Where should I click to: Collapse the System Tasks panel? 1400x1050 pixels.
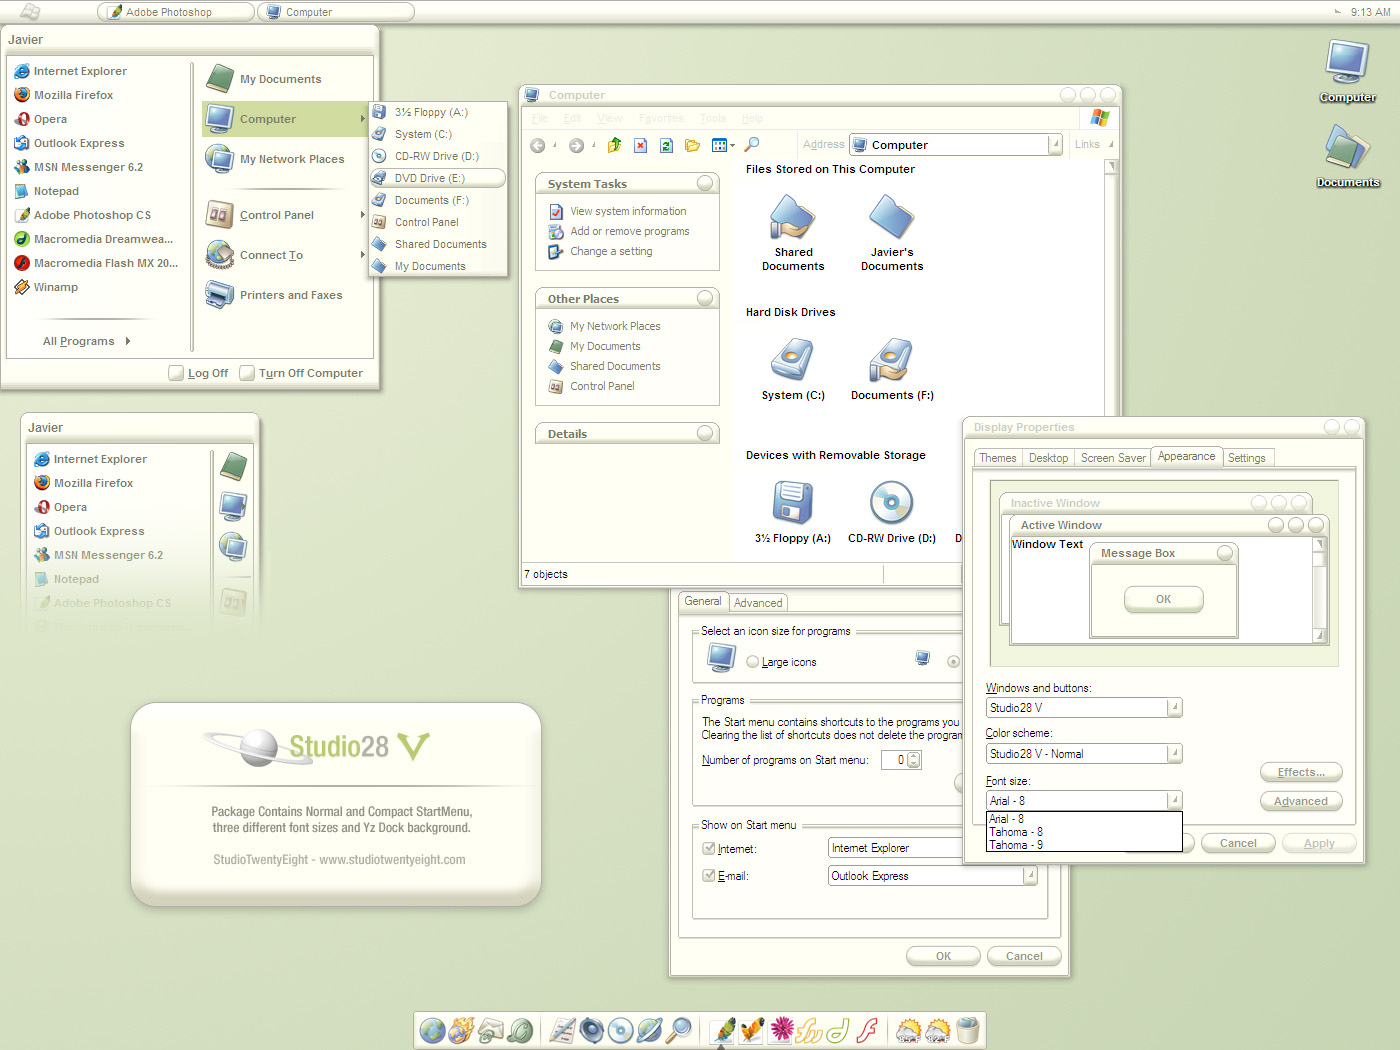(x=705, y=183)
